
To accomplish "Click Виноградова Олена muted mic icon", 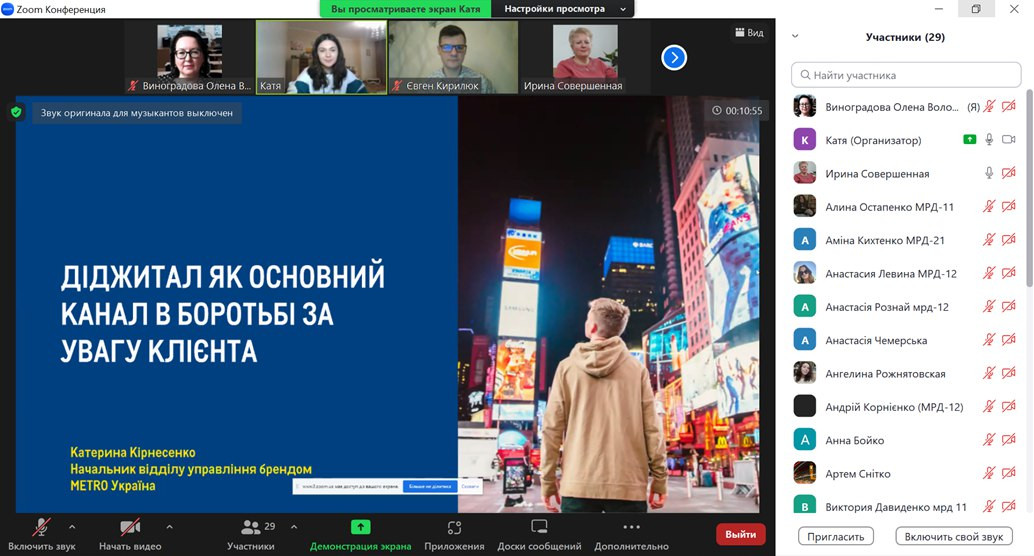I will click(x=989, y=106).
